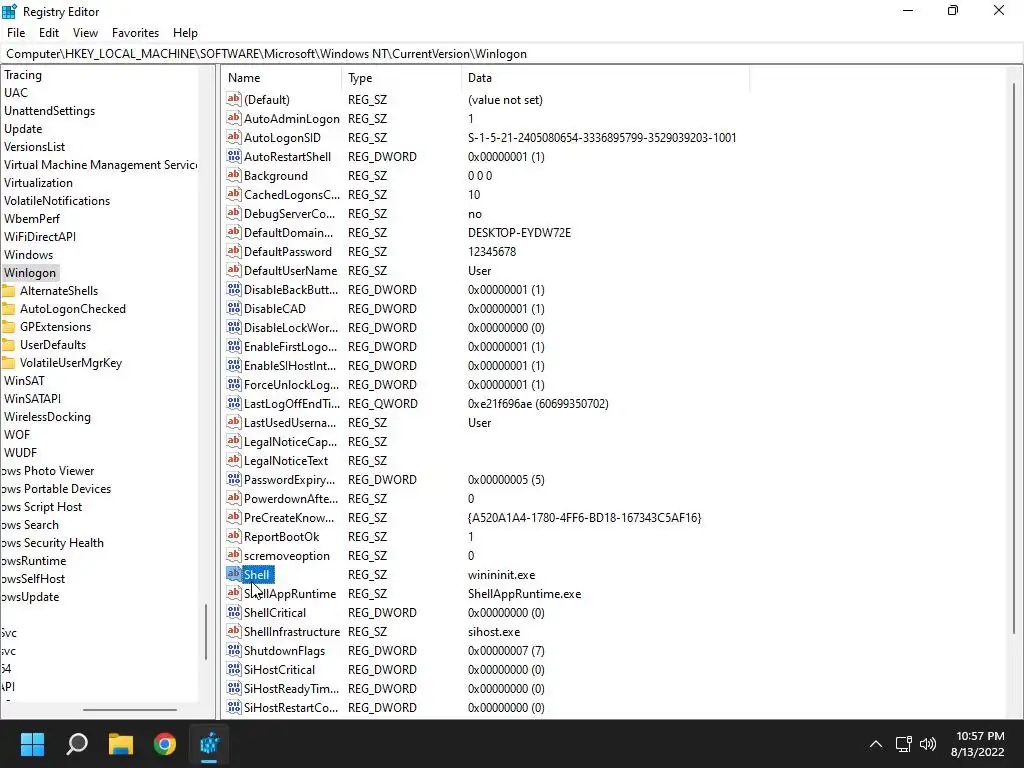This screenshot has height=768, width=1024.
Task: Click the string icon of DefaultPassword value
Action: (x=234, y=251)
